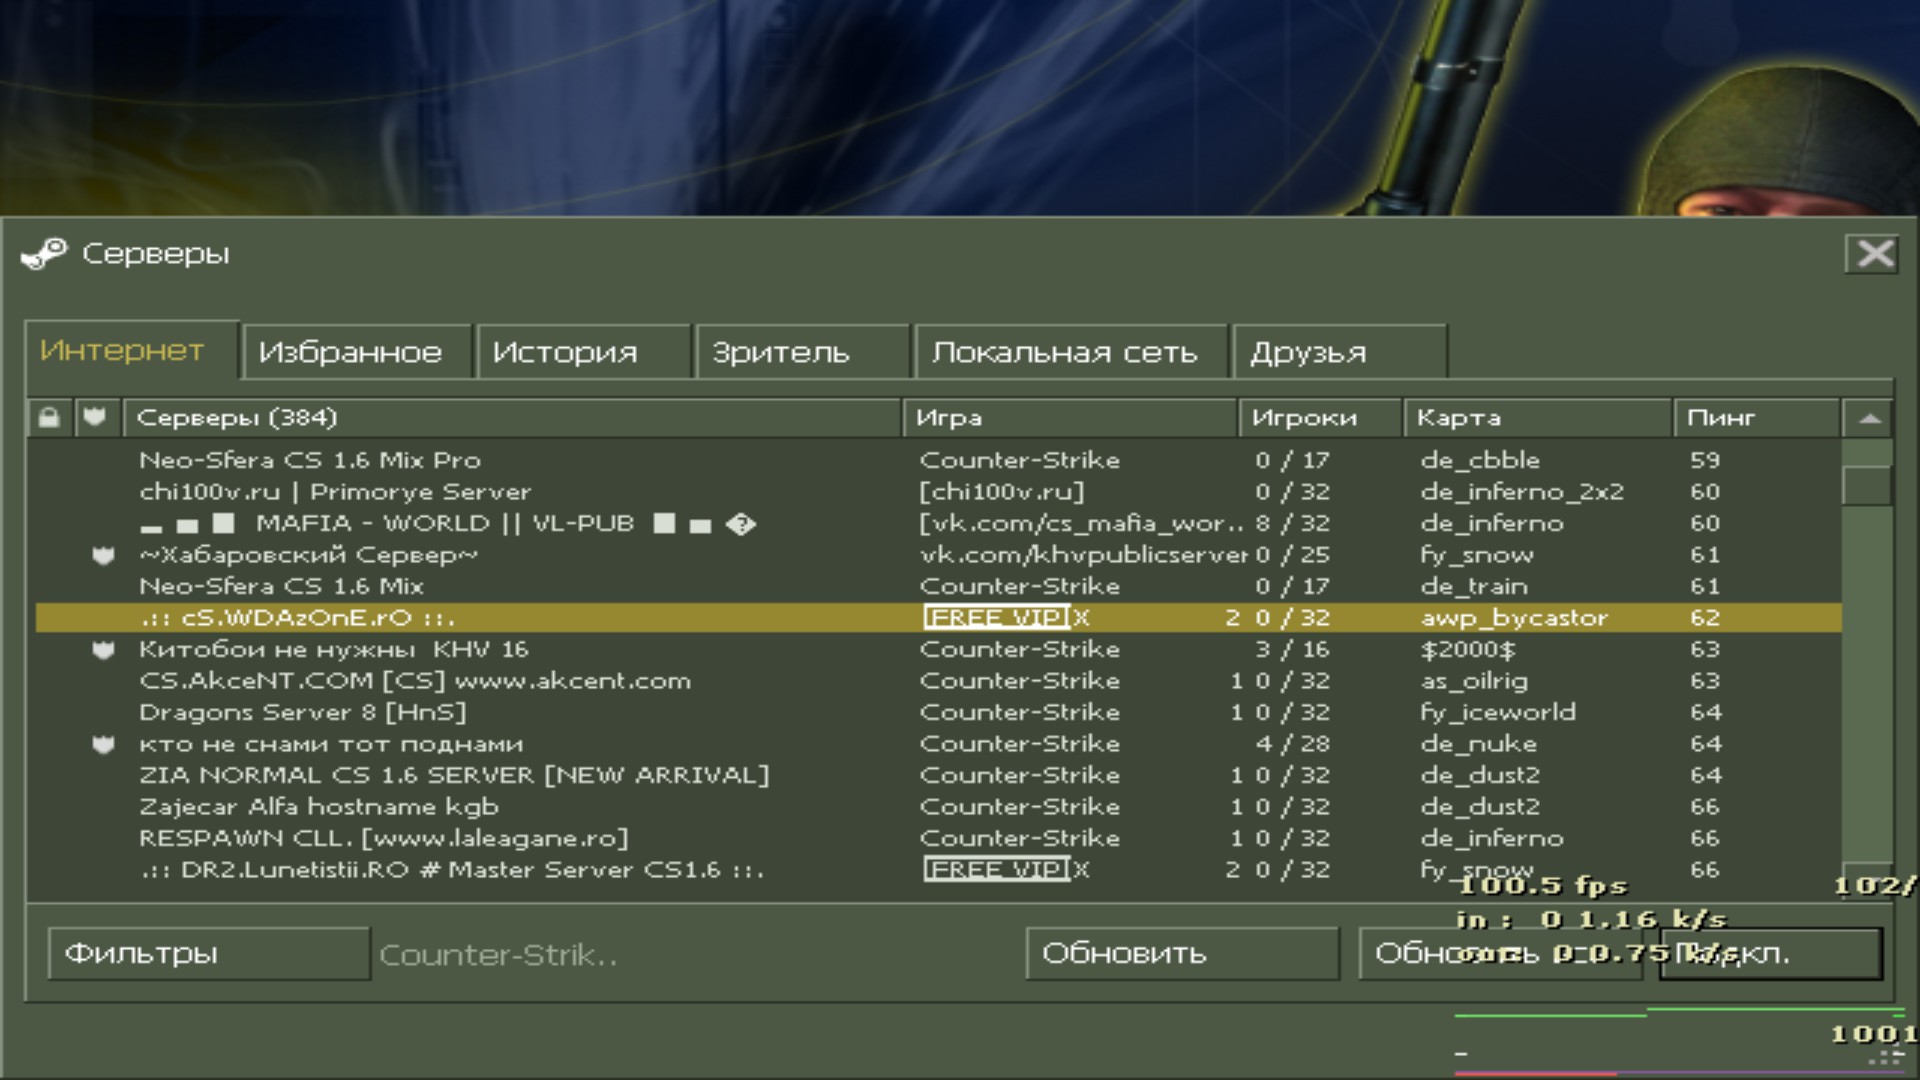
Task: Sort by Игроки column header
Action: (x=1320, y=418)
